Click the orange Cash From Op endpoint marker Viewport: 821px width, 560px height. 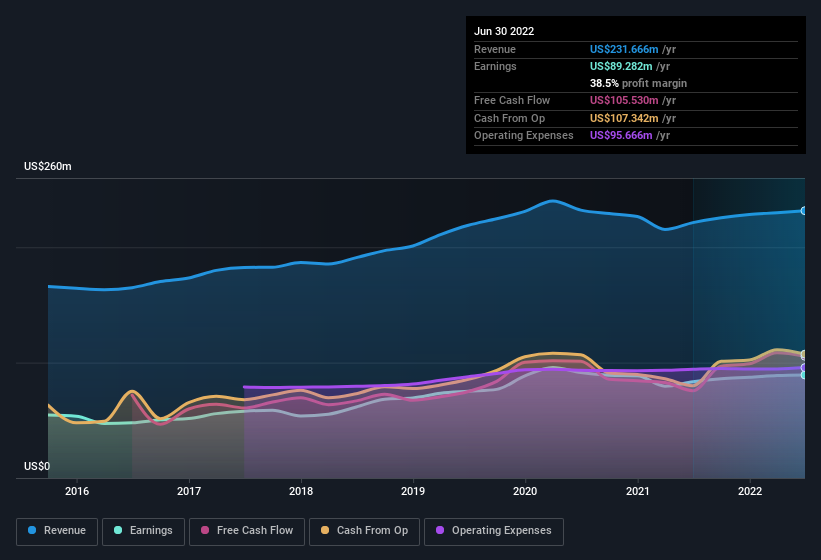tap(804, 355)
